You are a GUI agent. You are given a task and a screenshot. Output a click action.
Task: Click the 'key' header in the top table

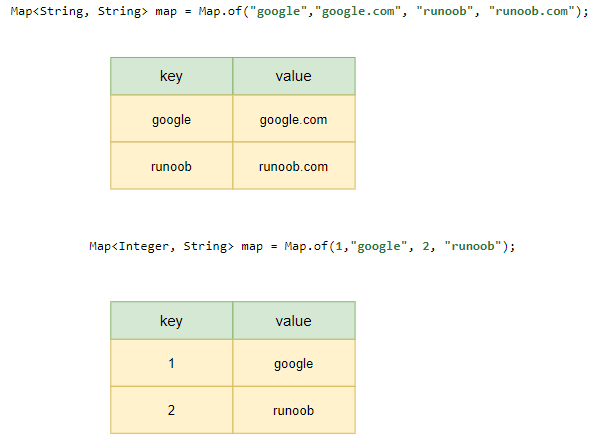172,76
